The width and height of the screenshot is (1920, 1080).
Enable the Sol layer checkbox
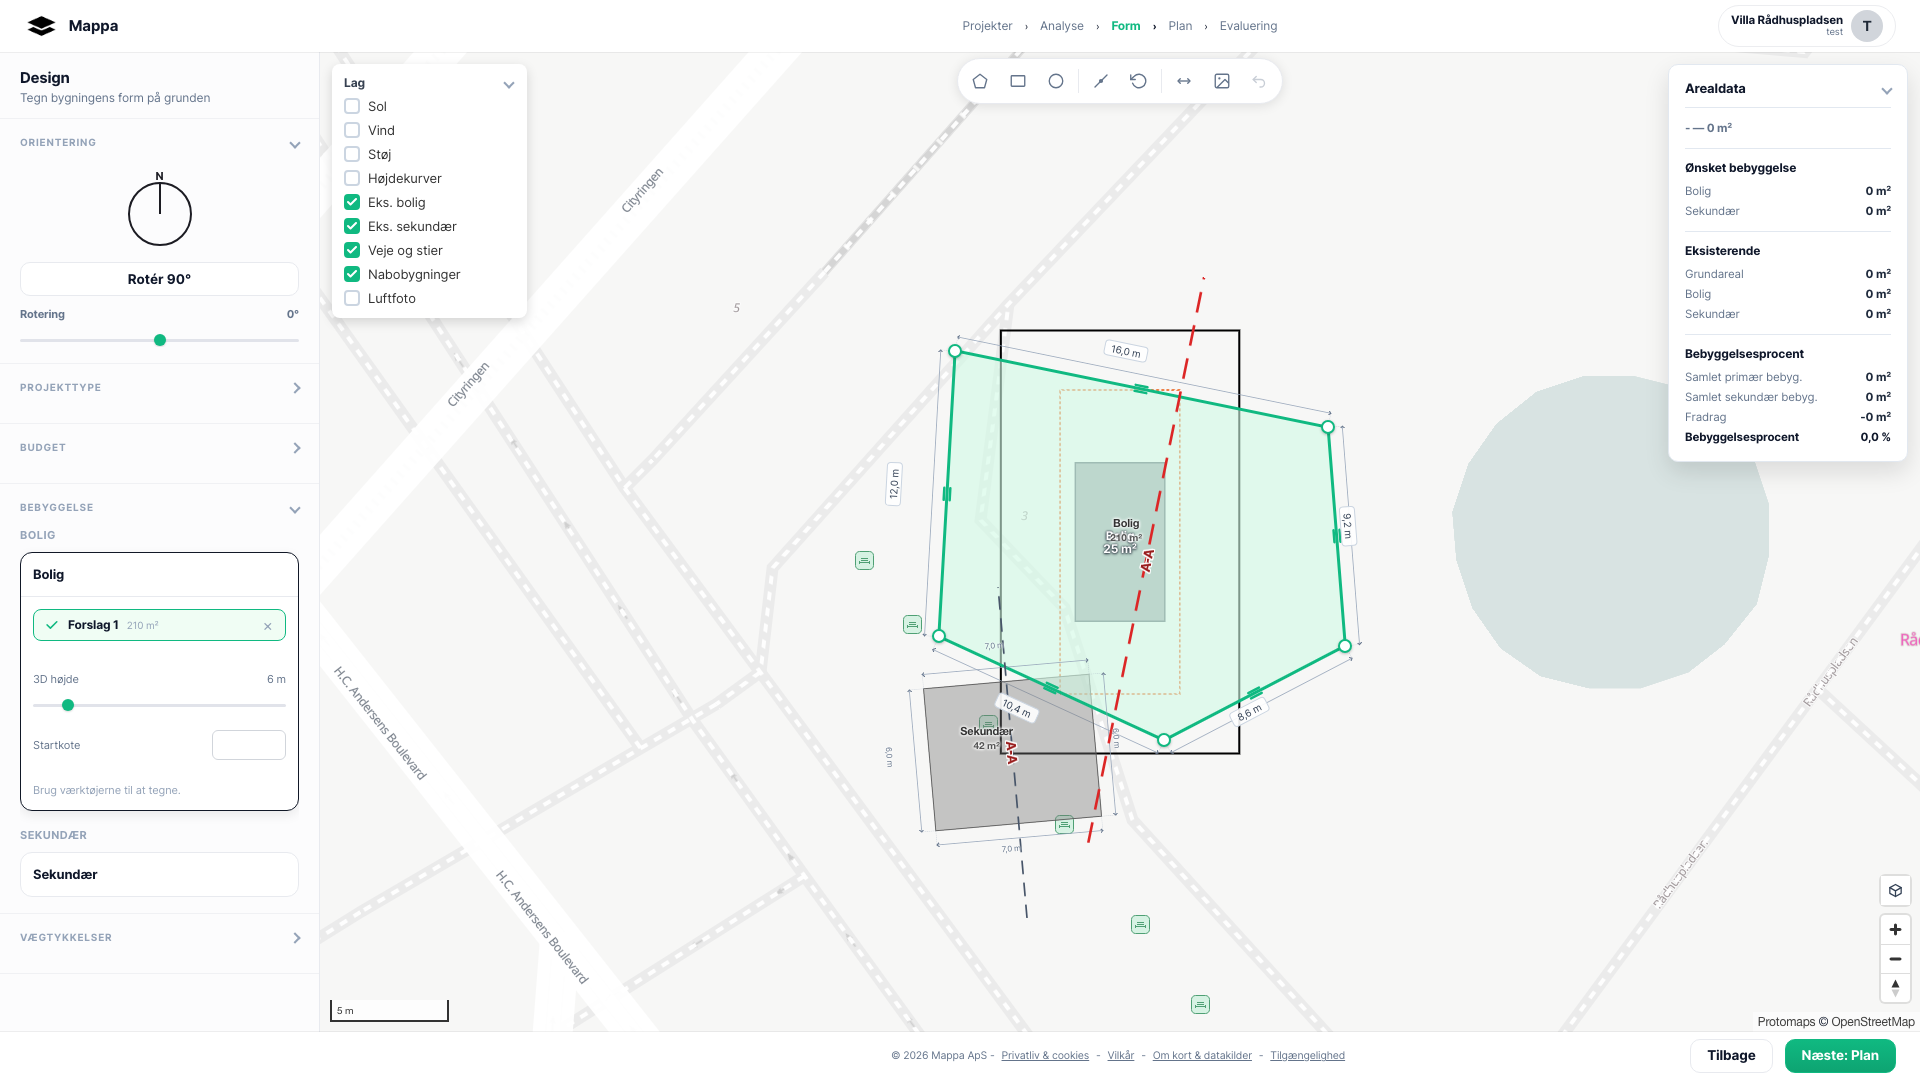pos(352,106)
